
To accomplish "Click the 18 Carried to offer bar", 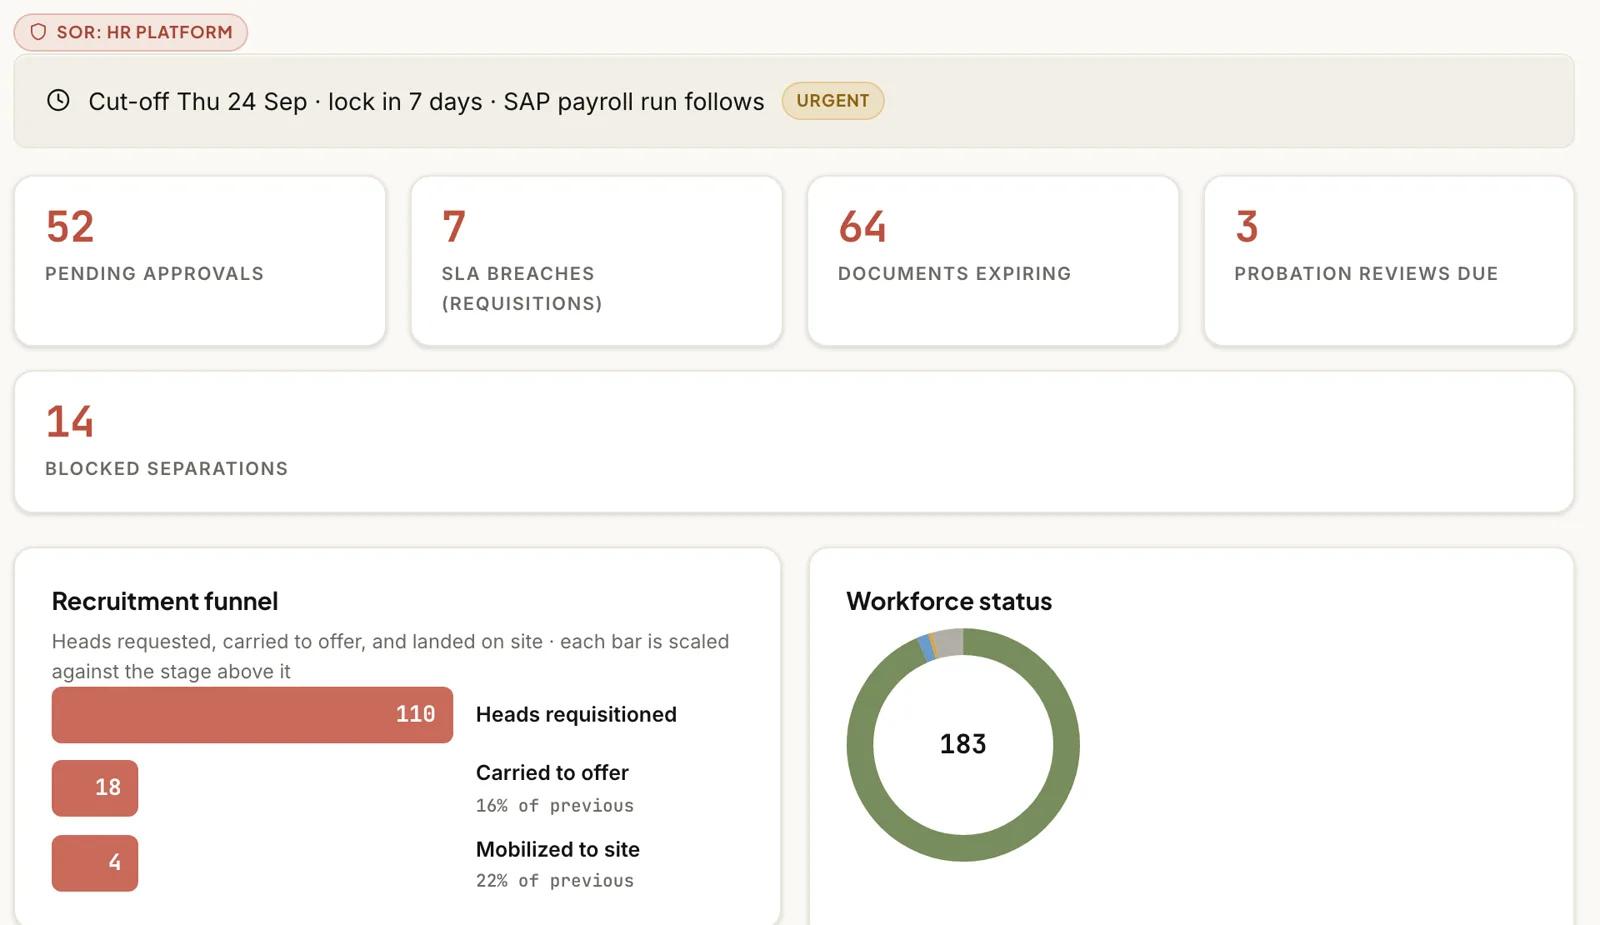I will point(95,788).
